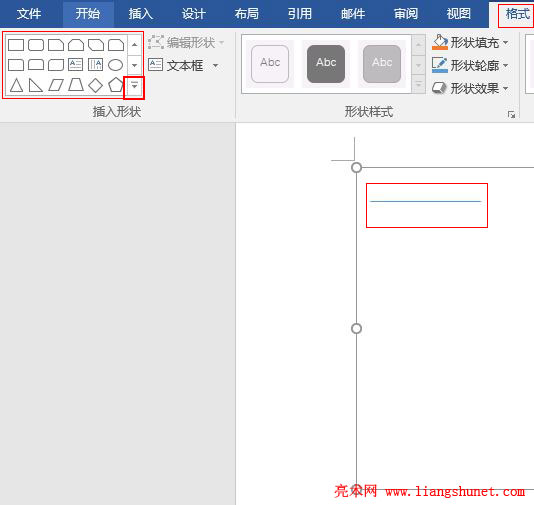Switch to the 布局 tab
The image size is (534, 505).
[x=247, y=14]
